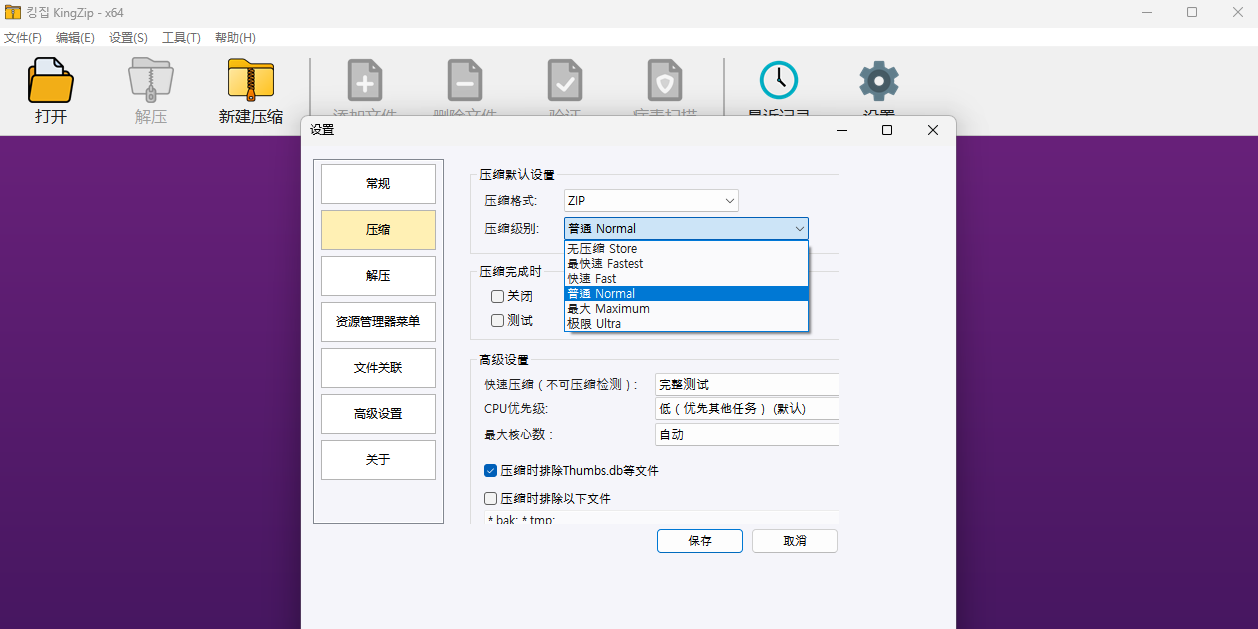The width and height of the screenshot is (1258, 629).
Task: Click the 取消 cancel button
Action: click(795, 541)
